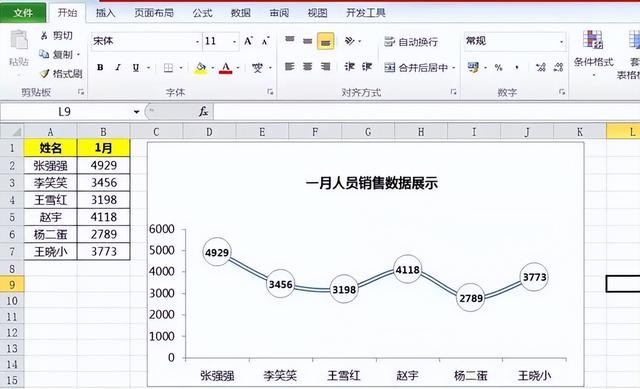Click the Decrease Font Size icon
This screenshot has height=389, width=640.
(266, 41)
